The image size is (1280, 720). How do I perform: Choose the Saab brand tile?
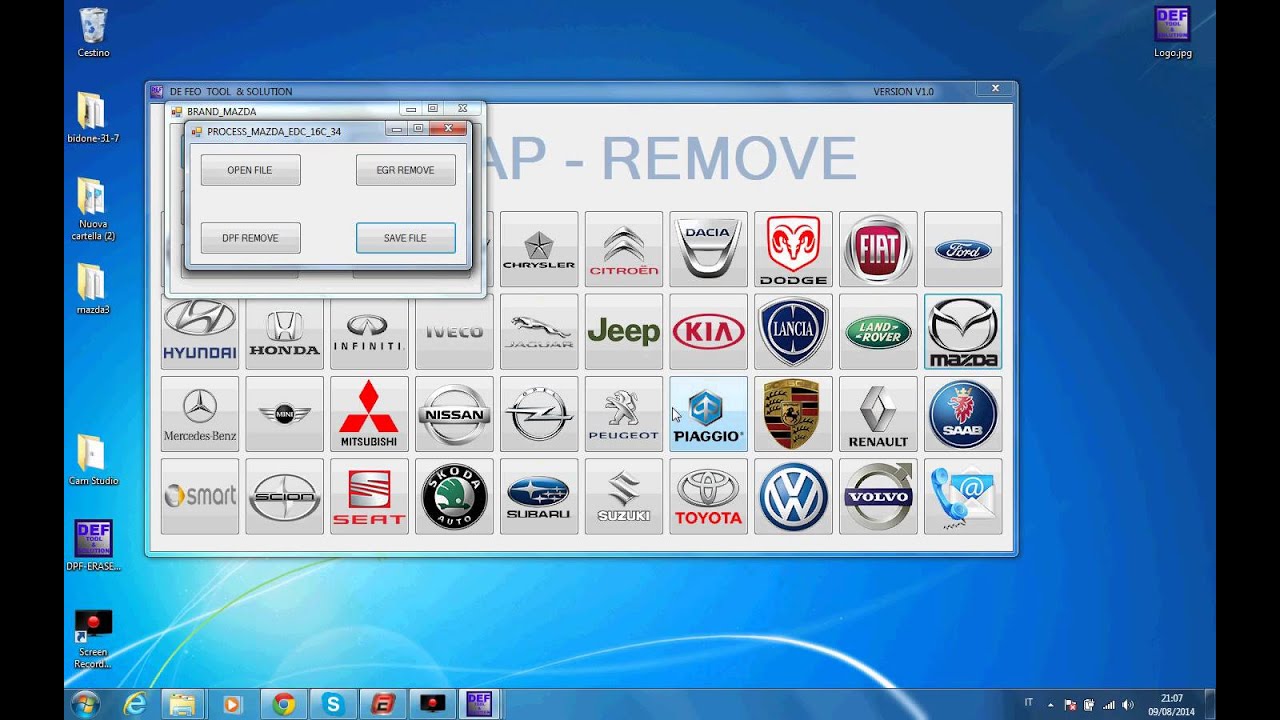(x=963, y=414)
